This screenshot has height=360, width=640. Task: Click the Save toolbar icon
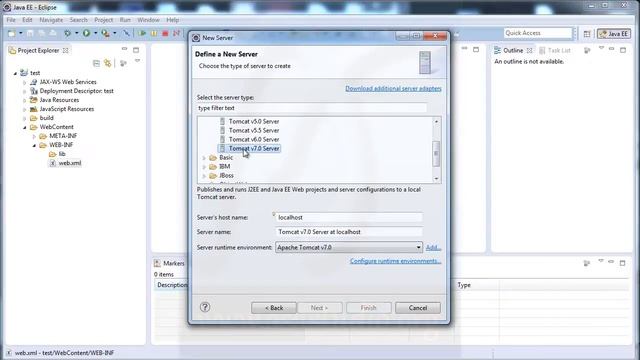[x=30, y=33]
